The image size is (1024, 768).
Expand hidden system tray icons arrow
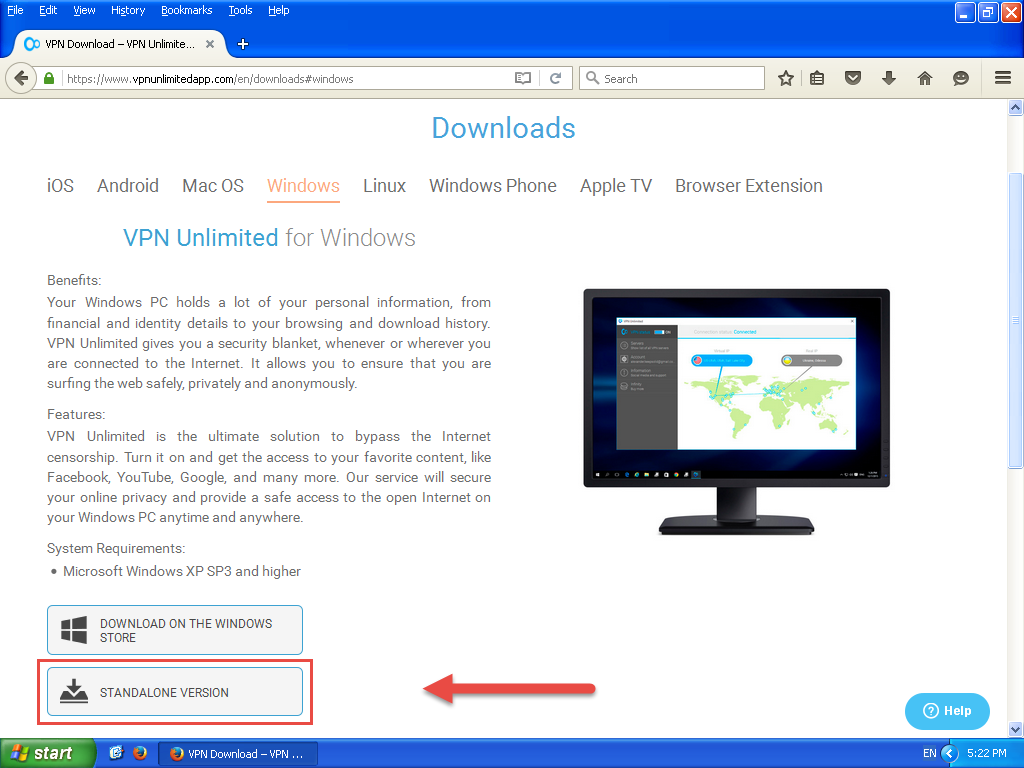pos(950,753)
